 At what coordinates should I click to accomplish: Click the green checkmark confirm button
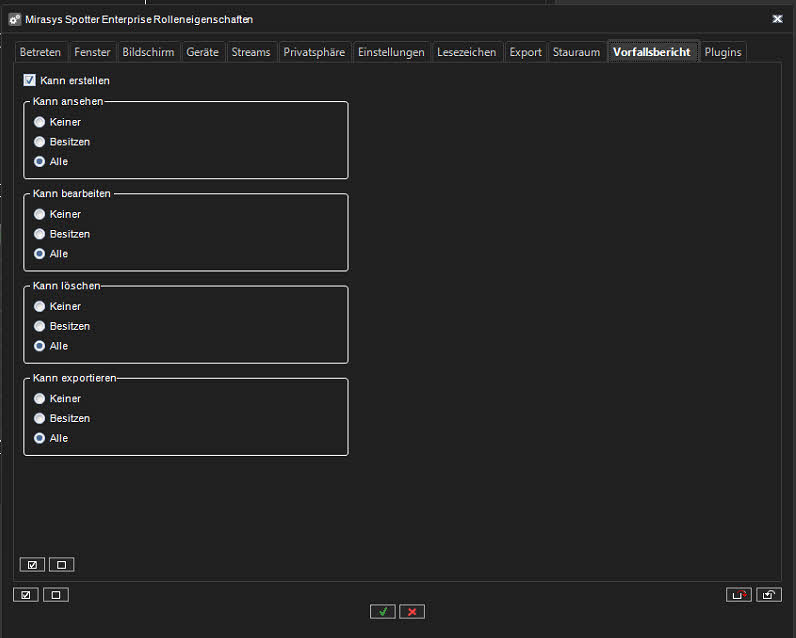point(382,611)
